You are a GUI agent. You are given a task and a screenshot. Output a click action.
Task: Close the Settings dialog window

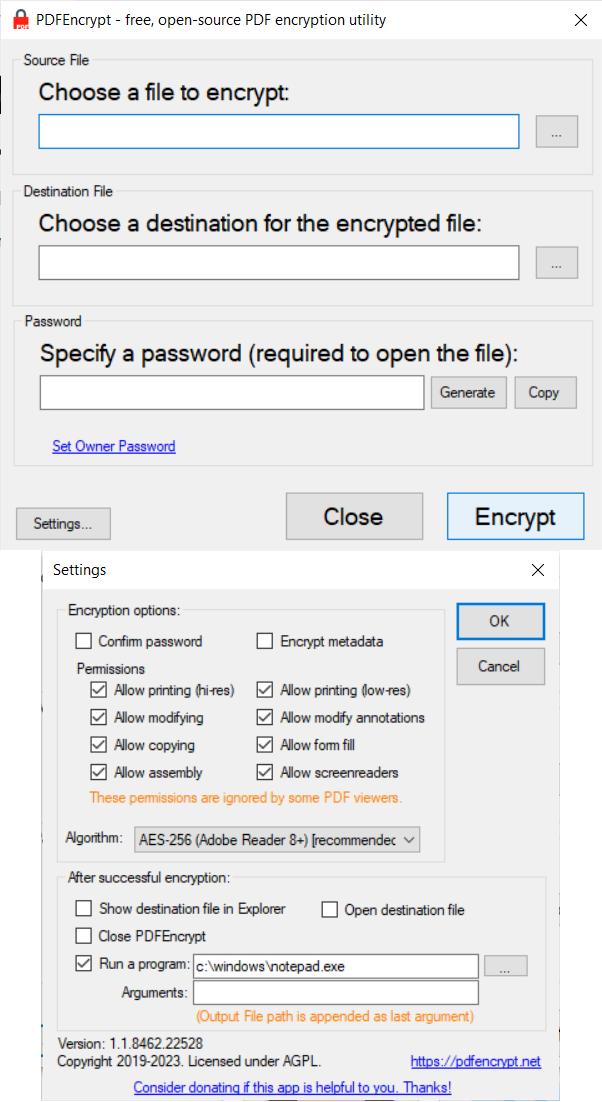(x=538, y=570)
